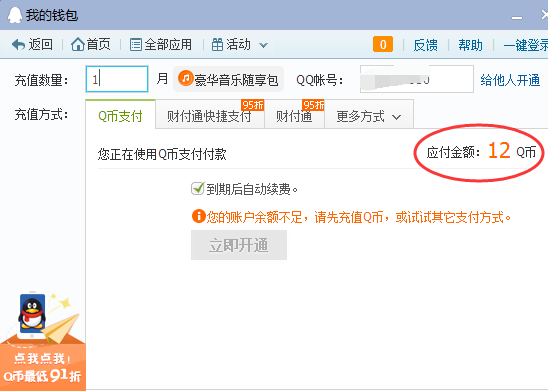Open the 首页 home icon
This screenshot has width=548, height=391.
[x=78, y=44]
